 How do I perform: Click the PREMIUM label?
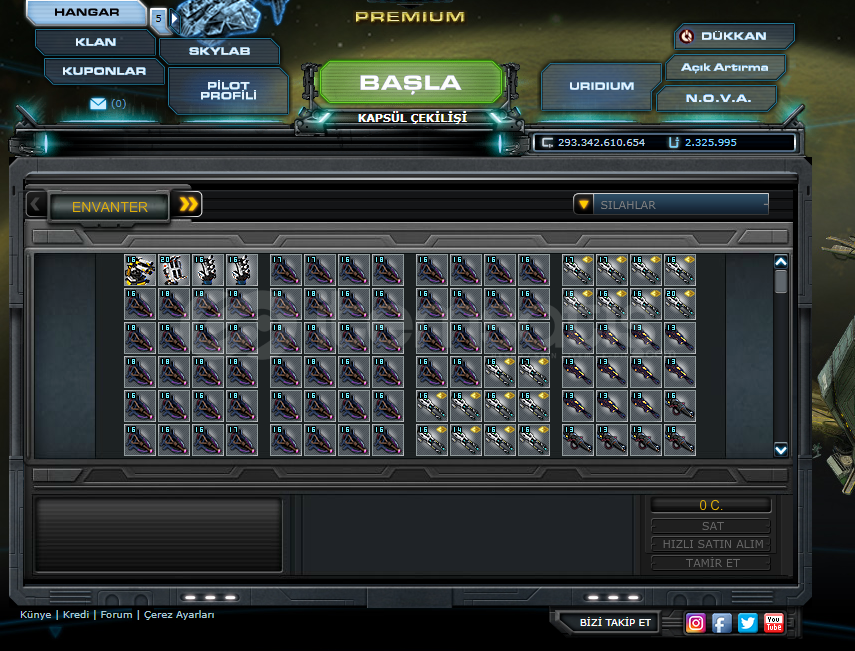coord(410,17)
